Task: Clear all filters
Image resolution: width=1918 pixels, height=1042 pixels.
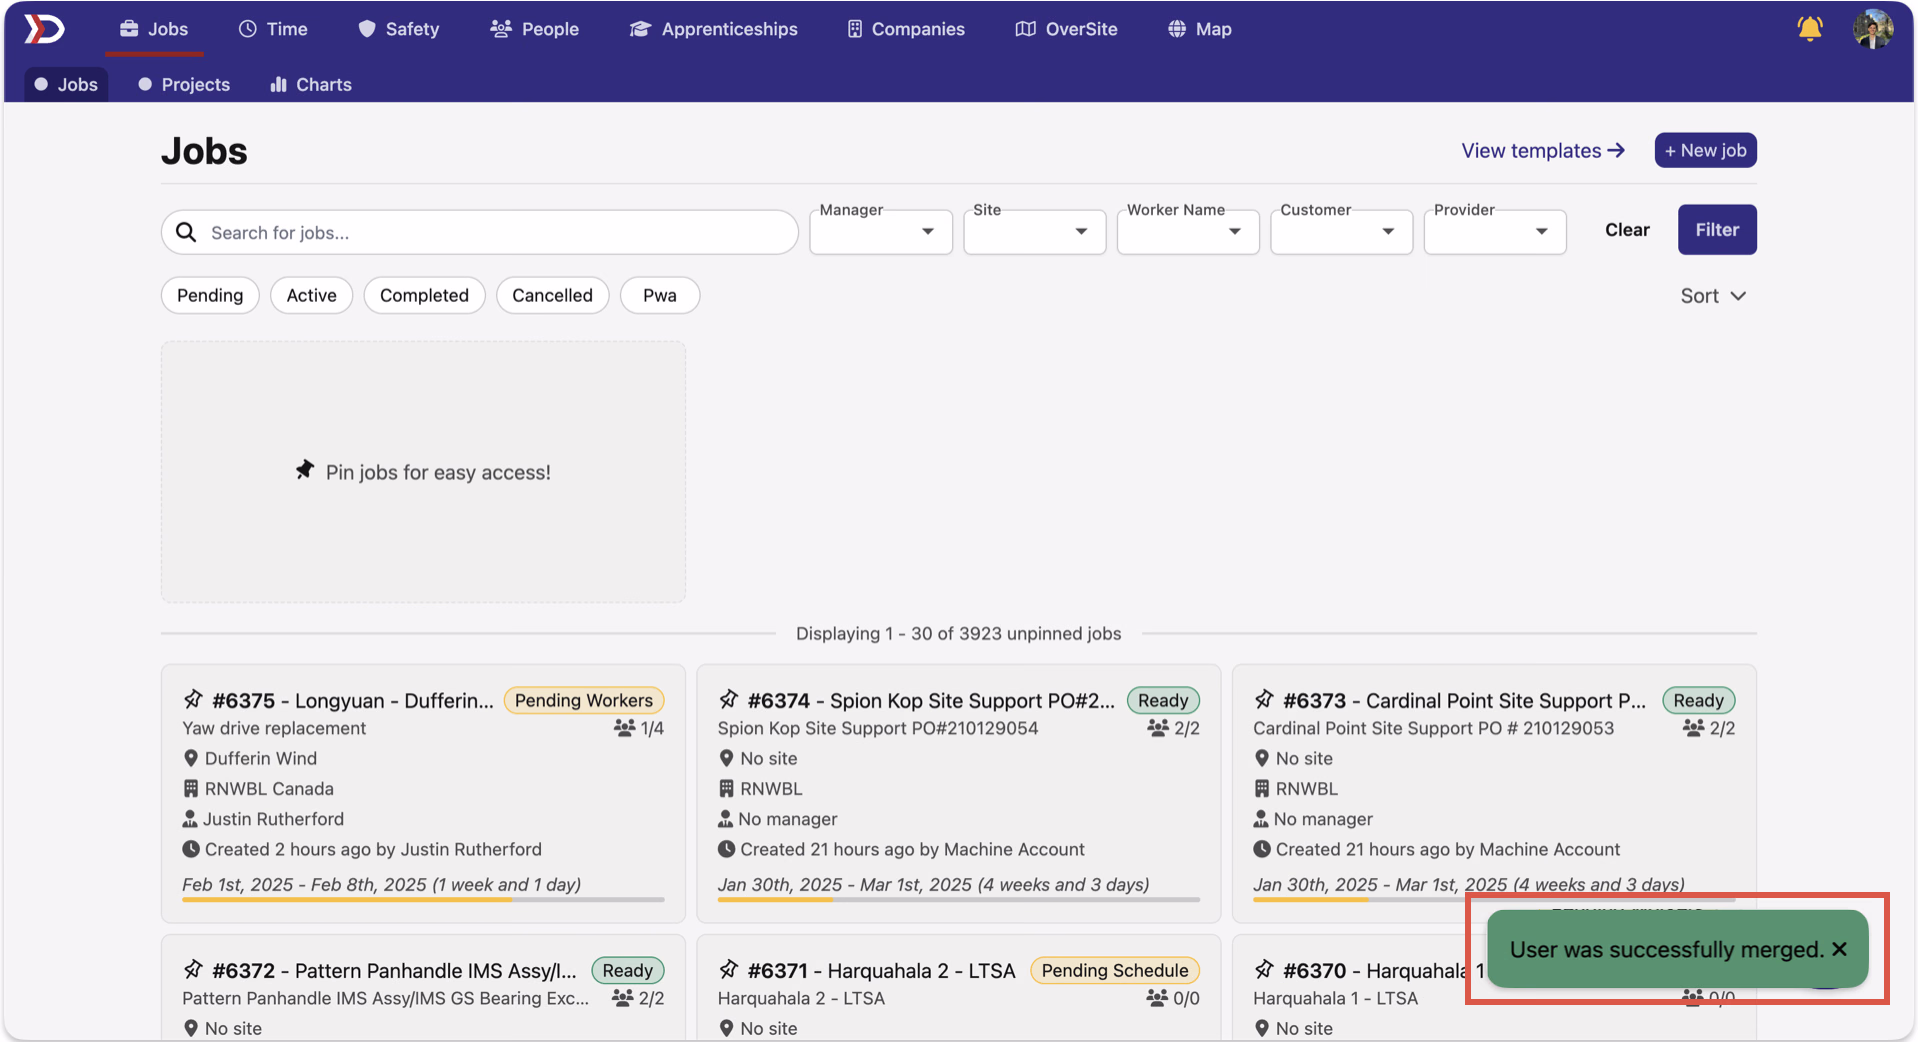Action: click(x=1627, y=229)
